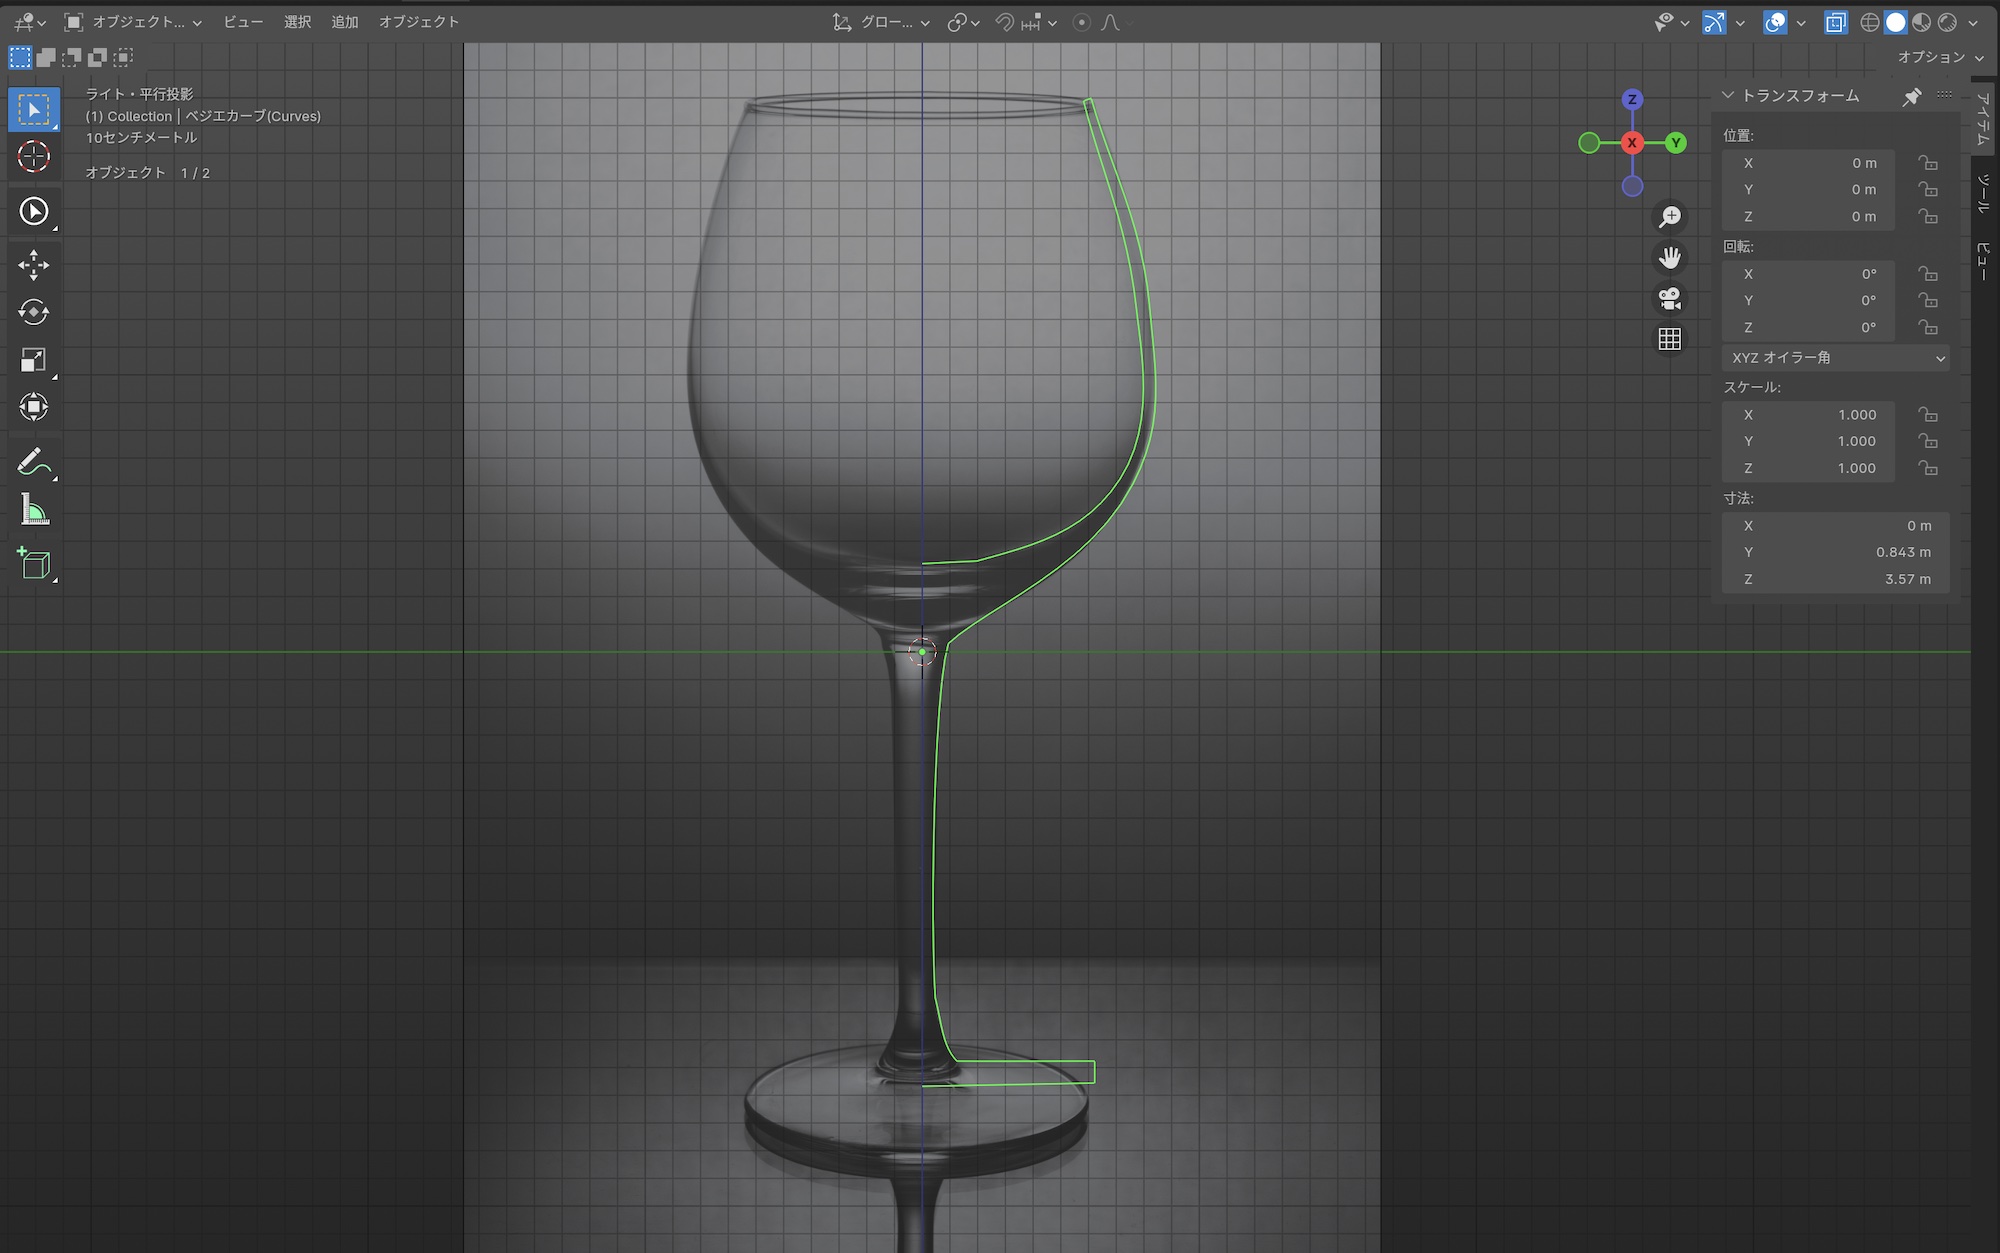Click the dimensions Y value slider

click(x=1835, y=552)
